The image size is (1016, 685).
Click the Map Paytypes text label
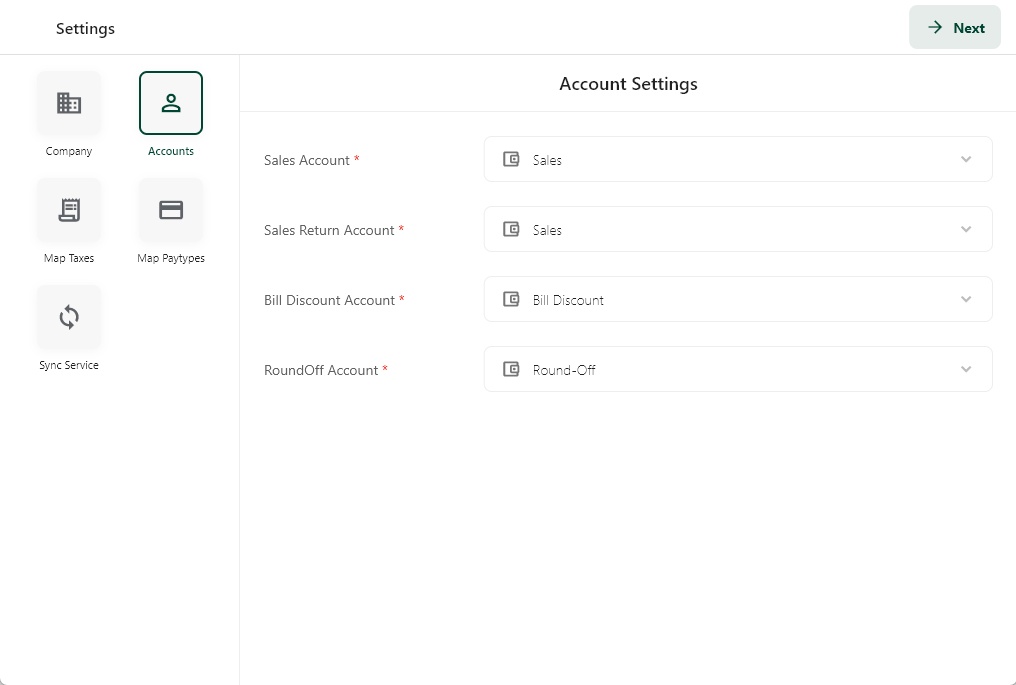click(x=171, y=258)
